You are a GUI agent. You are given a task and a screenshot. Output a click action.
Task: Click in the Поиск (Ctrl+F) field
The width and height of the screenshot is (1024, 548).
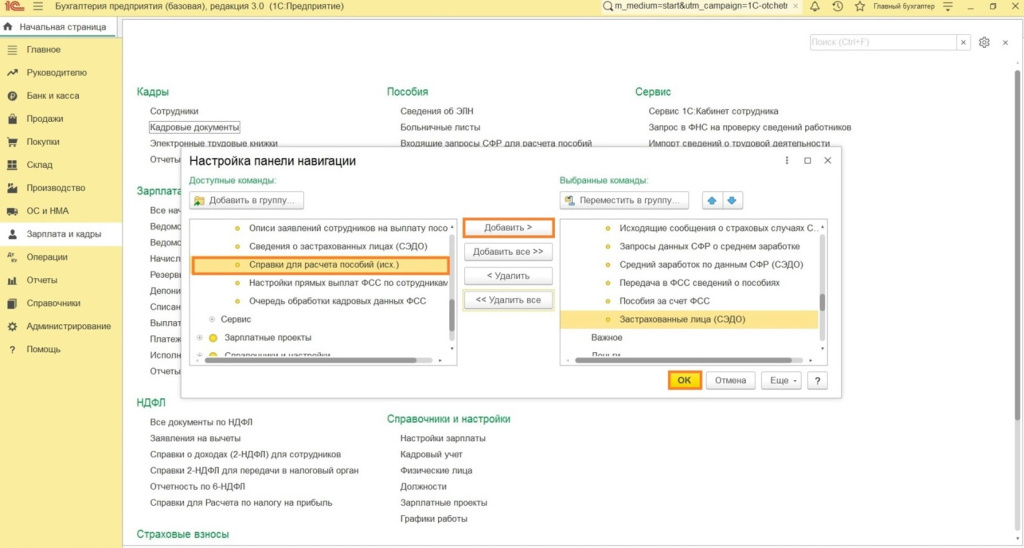pos(883,42)
